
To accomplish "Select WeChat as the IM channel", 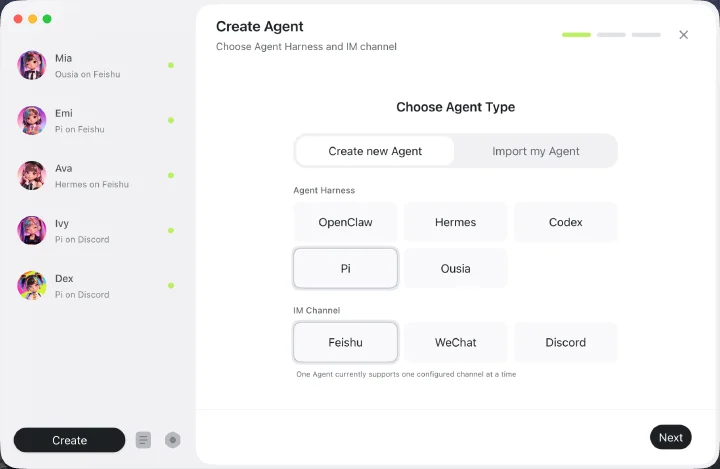I will pos(456,343).
